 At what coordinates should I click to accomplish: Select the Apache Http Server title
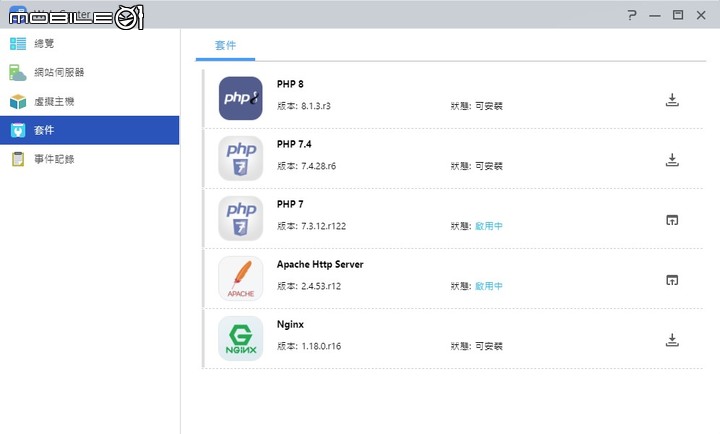320,265
